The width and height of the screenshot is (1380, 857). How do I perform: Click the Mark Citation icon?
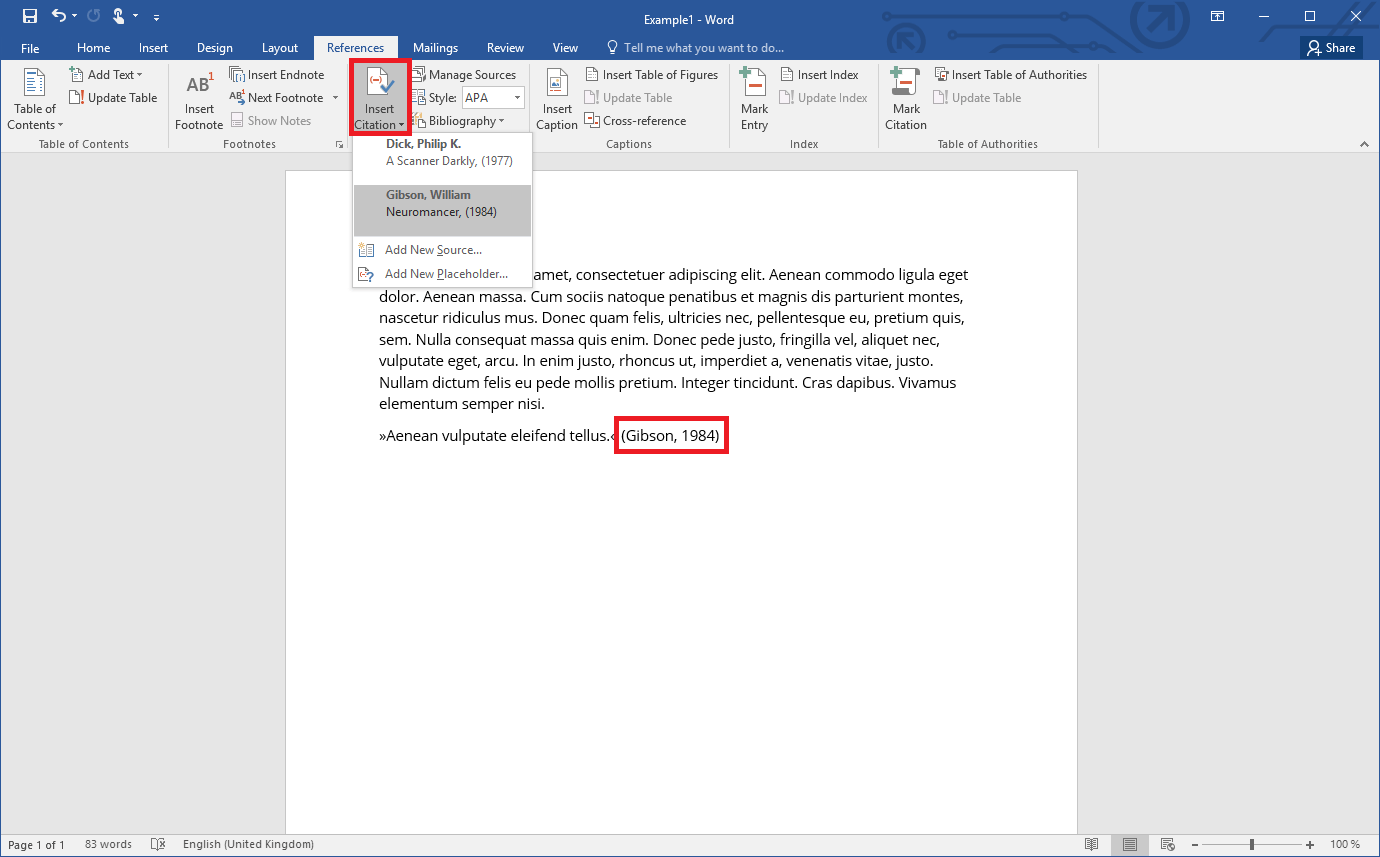coord(906,100)
